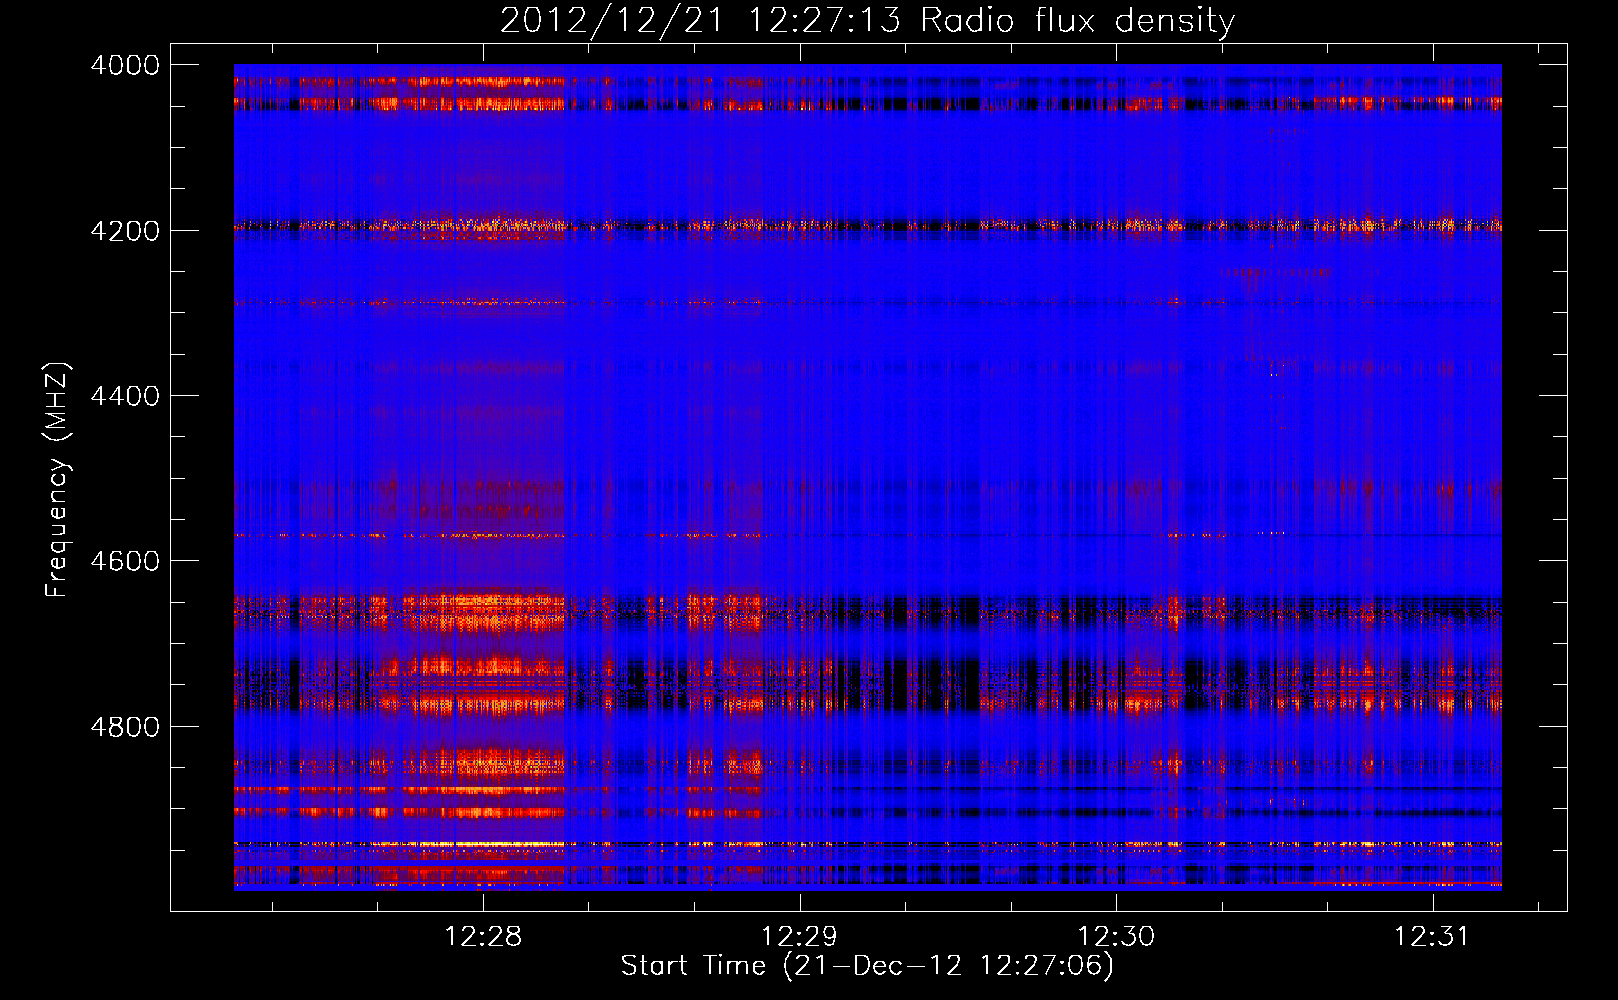Viewport: 1618px width, 1000px height.
Task: Click the 4400 frequency tick label
Action: coord(125,396)
